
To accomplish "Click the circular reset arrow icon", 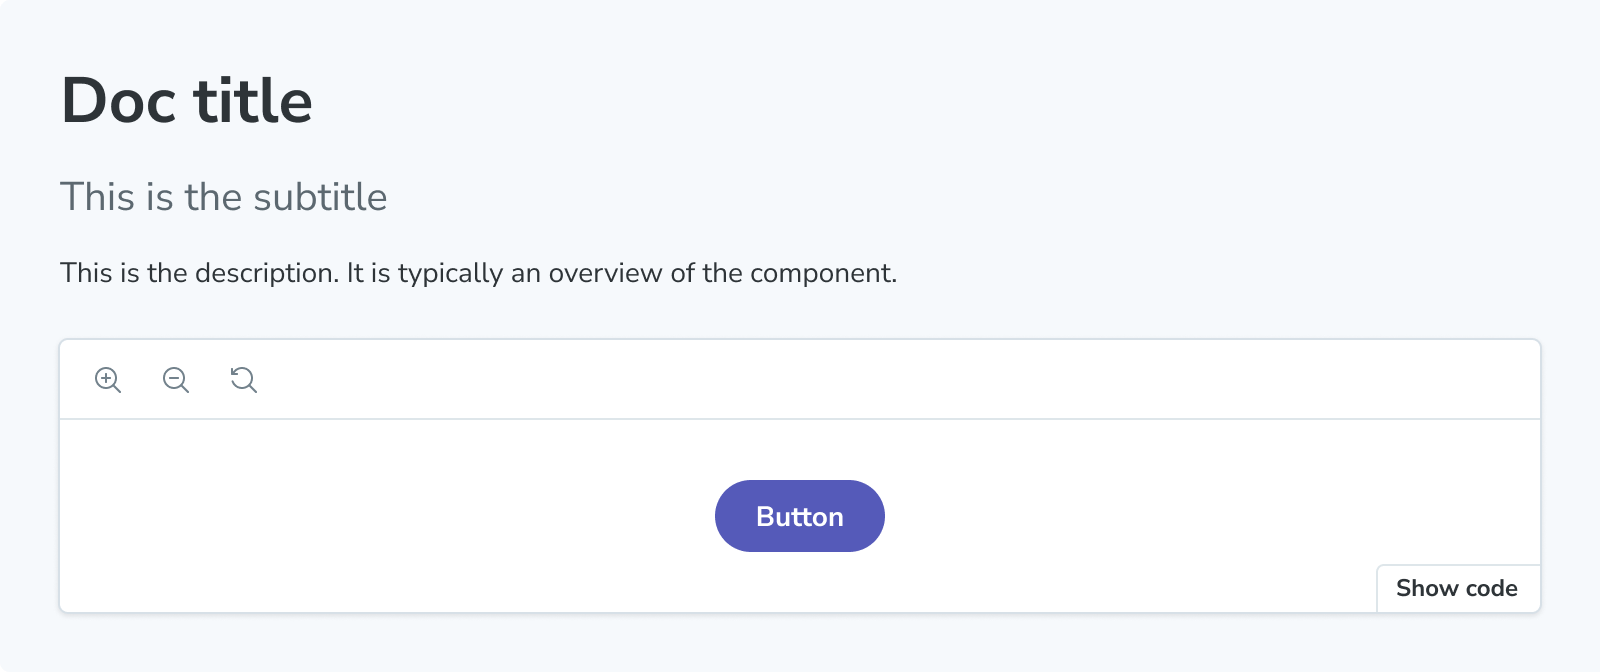I will coord(242,380).
